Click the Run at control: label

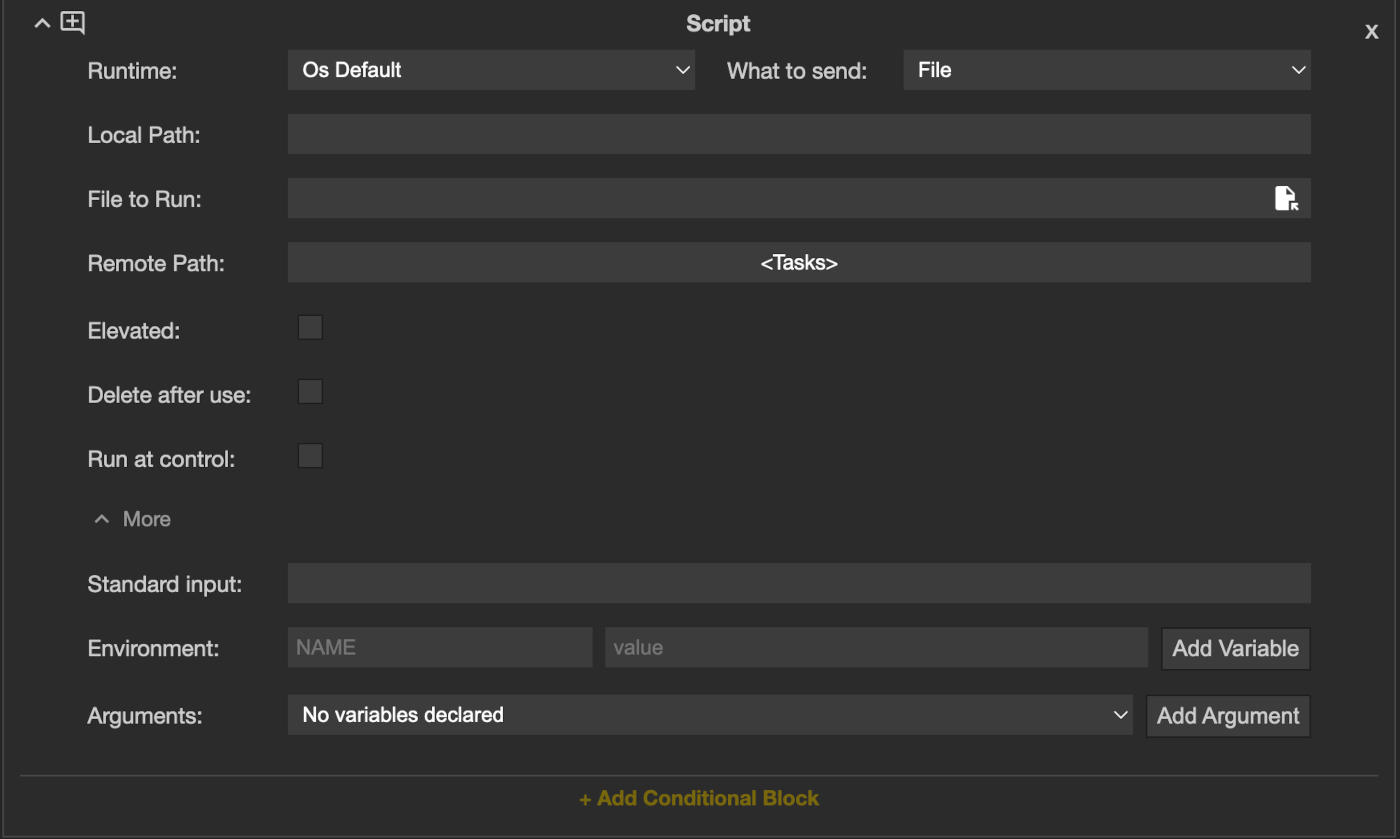[161, 459]
